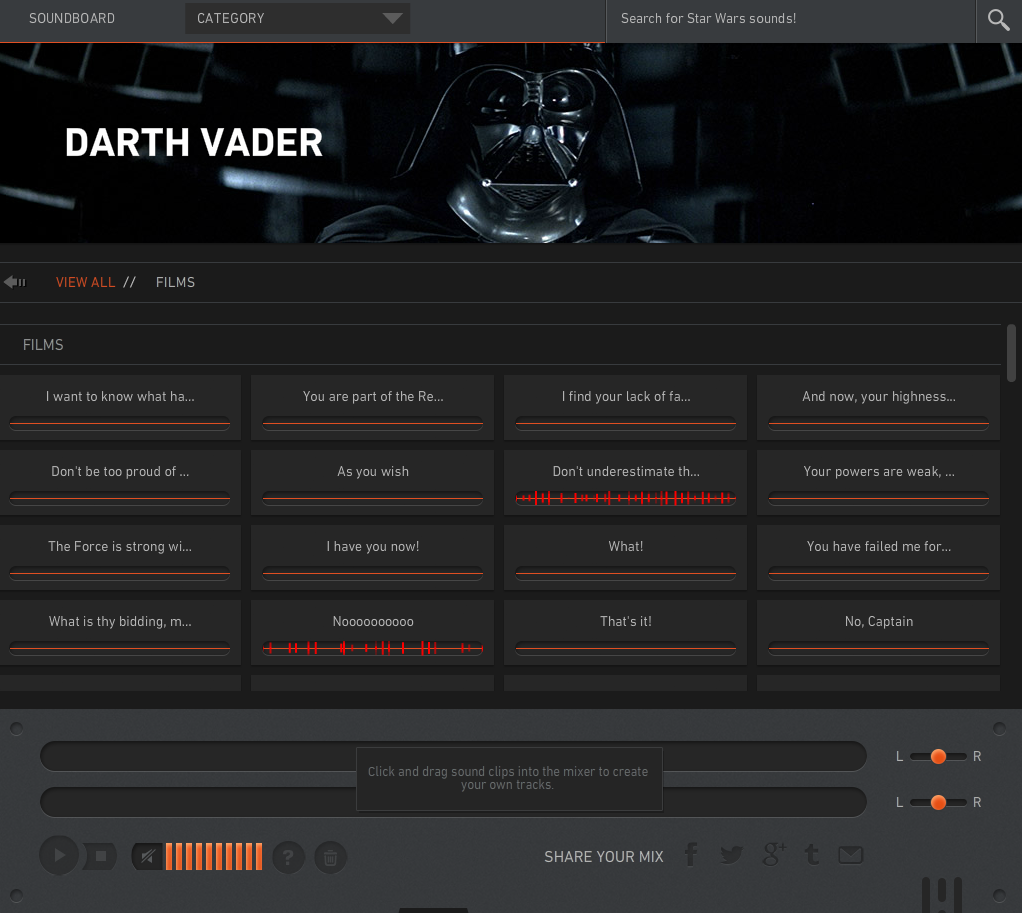This screenshot has width=1022, height=913.
Task: Play the "I want to know what ha..." clip
Action: point(121,407)
